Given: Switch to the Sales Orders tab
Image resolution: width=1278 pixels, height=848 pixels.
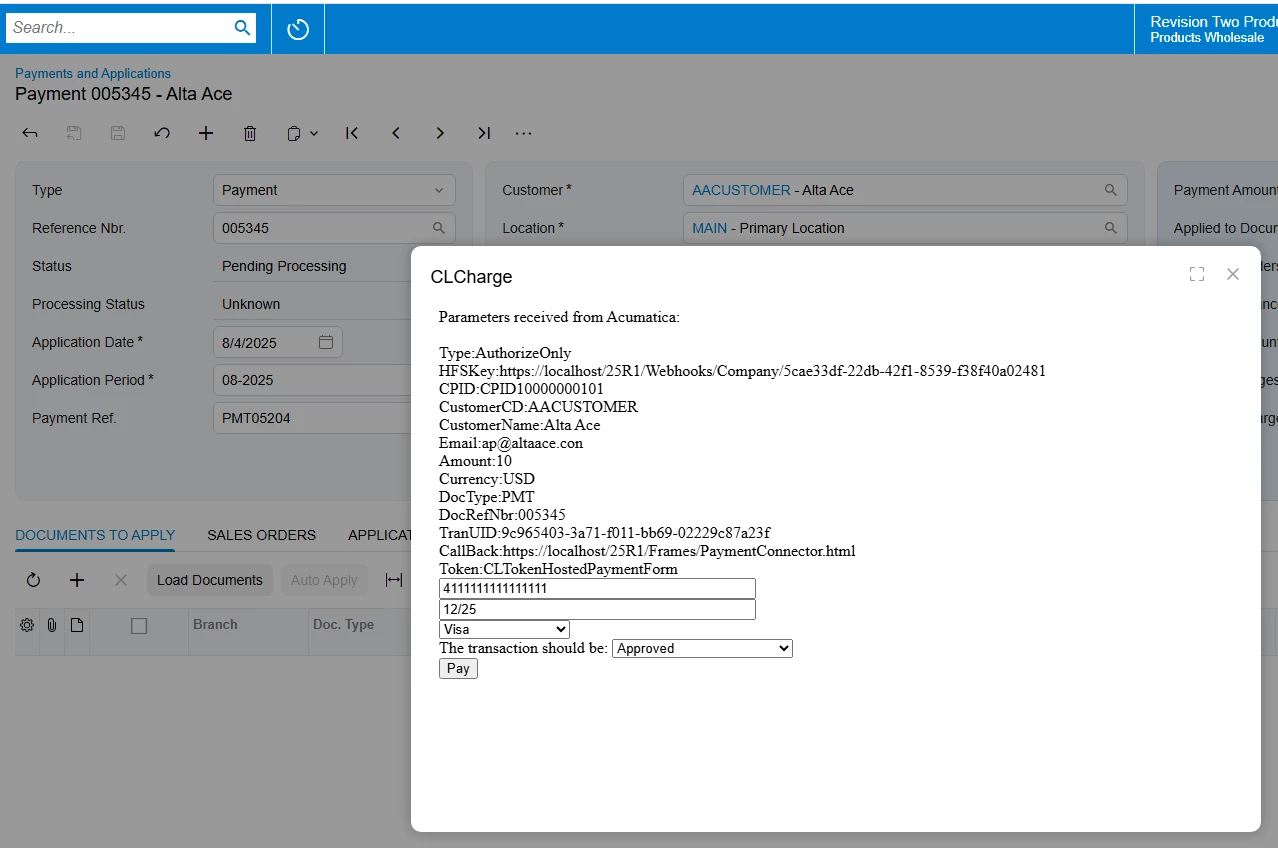Looking at the screenshot, I should tap(261, 535).
